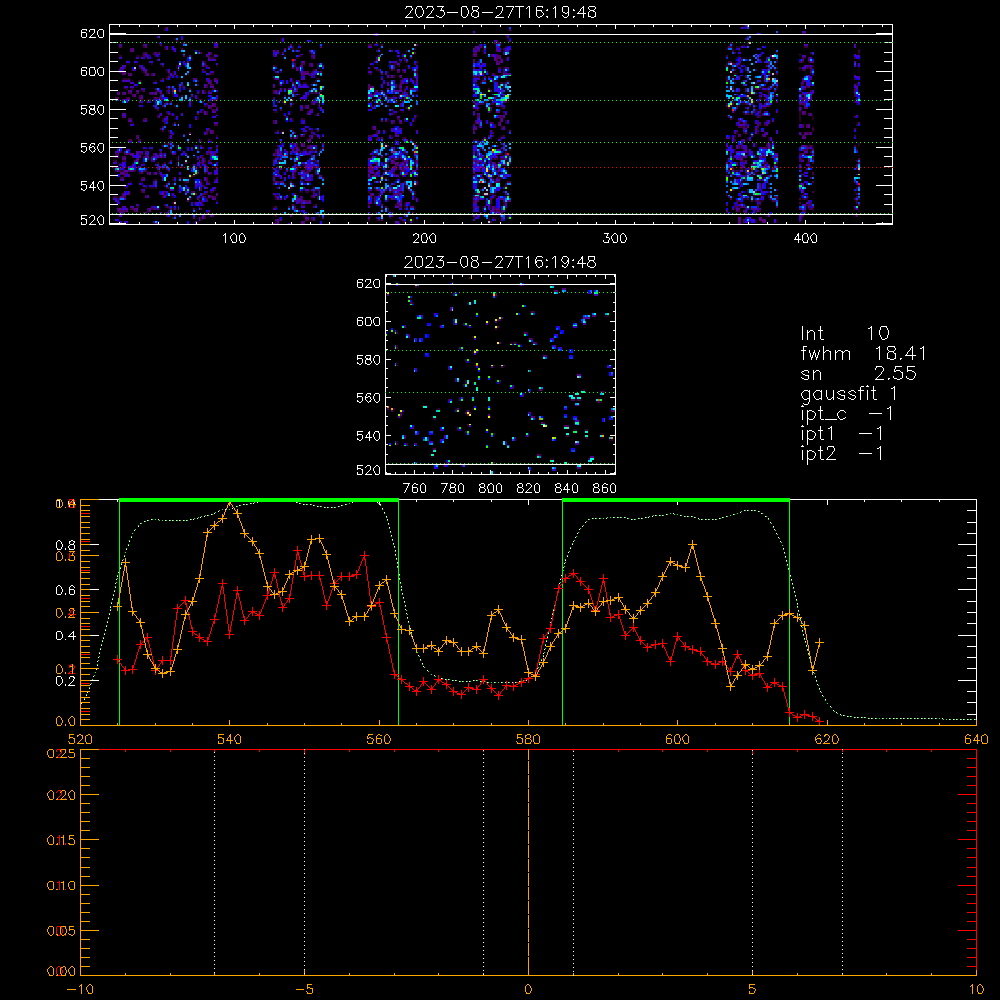Click the dotted vertical line near -7
The width and height of the screenshot is (1000, 1000).
(214, 862)
